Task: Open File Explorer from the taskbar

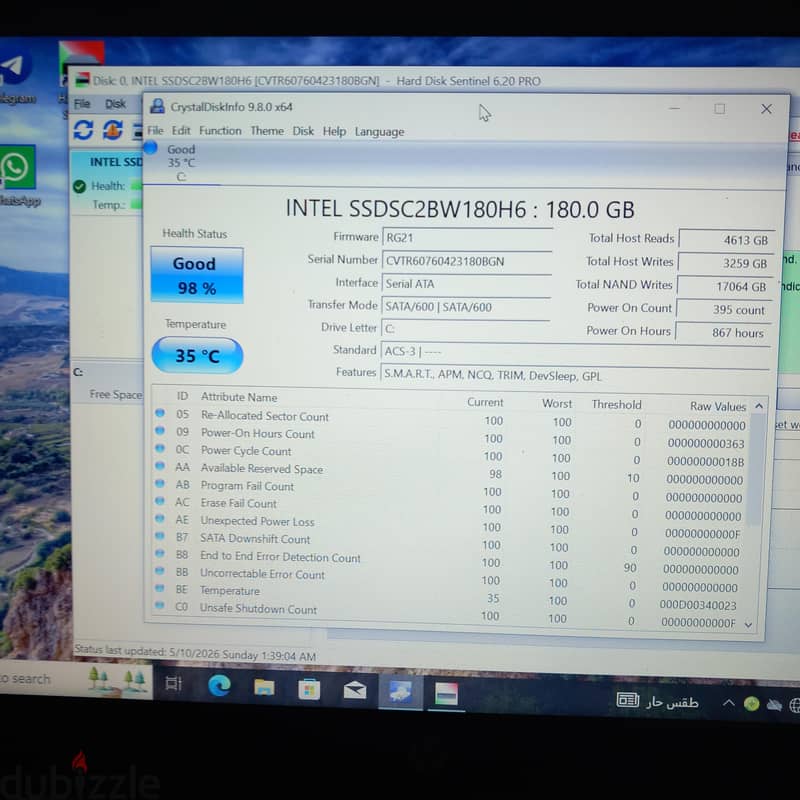Action: pos(264,688)
